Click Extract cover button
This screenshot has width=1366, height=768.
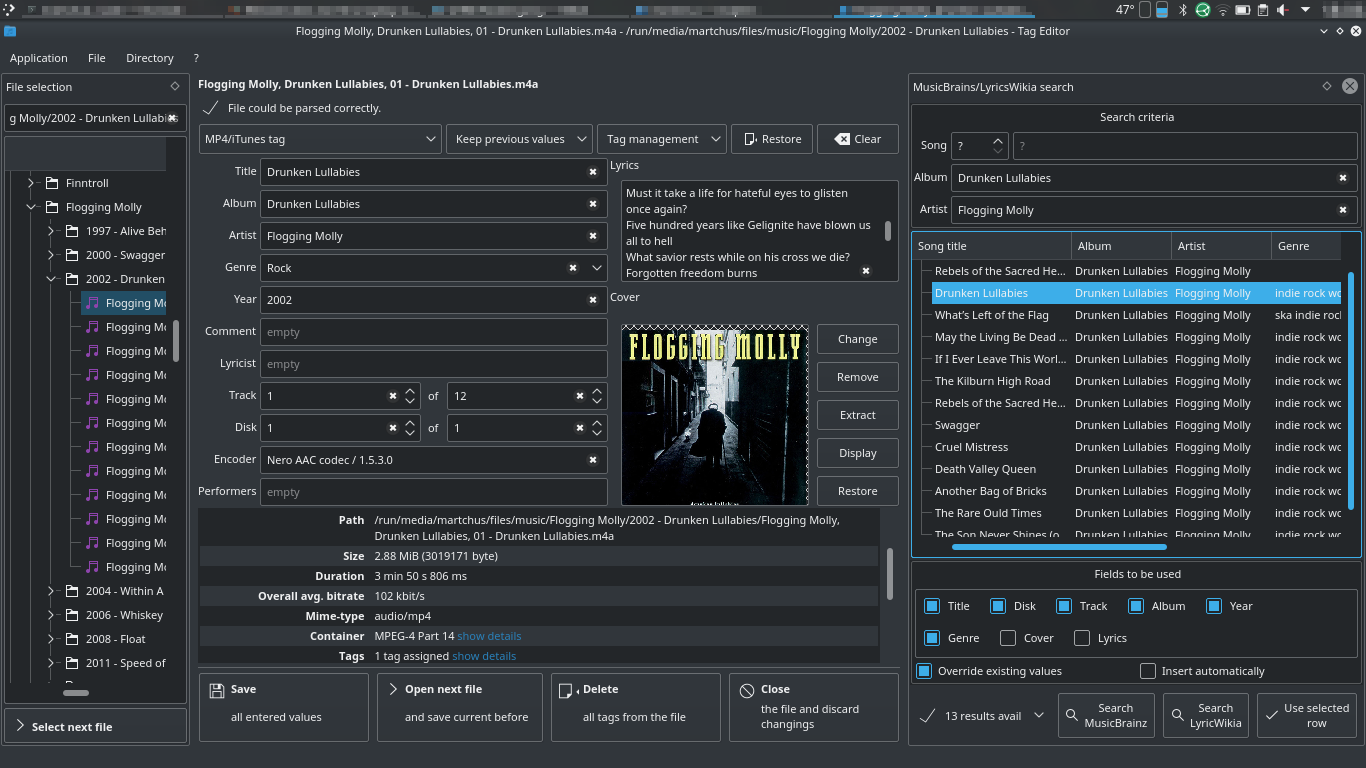[x=857, y=415]
